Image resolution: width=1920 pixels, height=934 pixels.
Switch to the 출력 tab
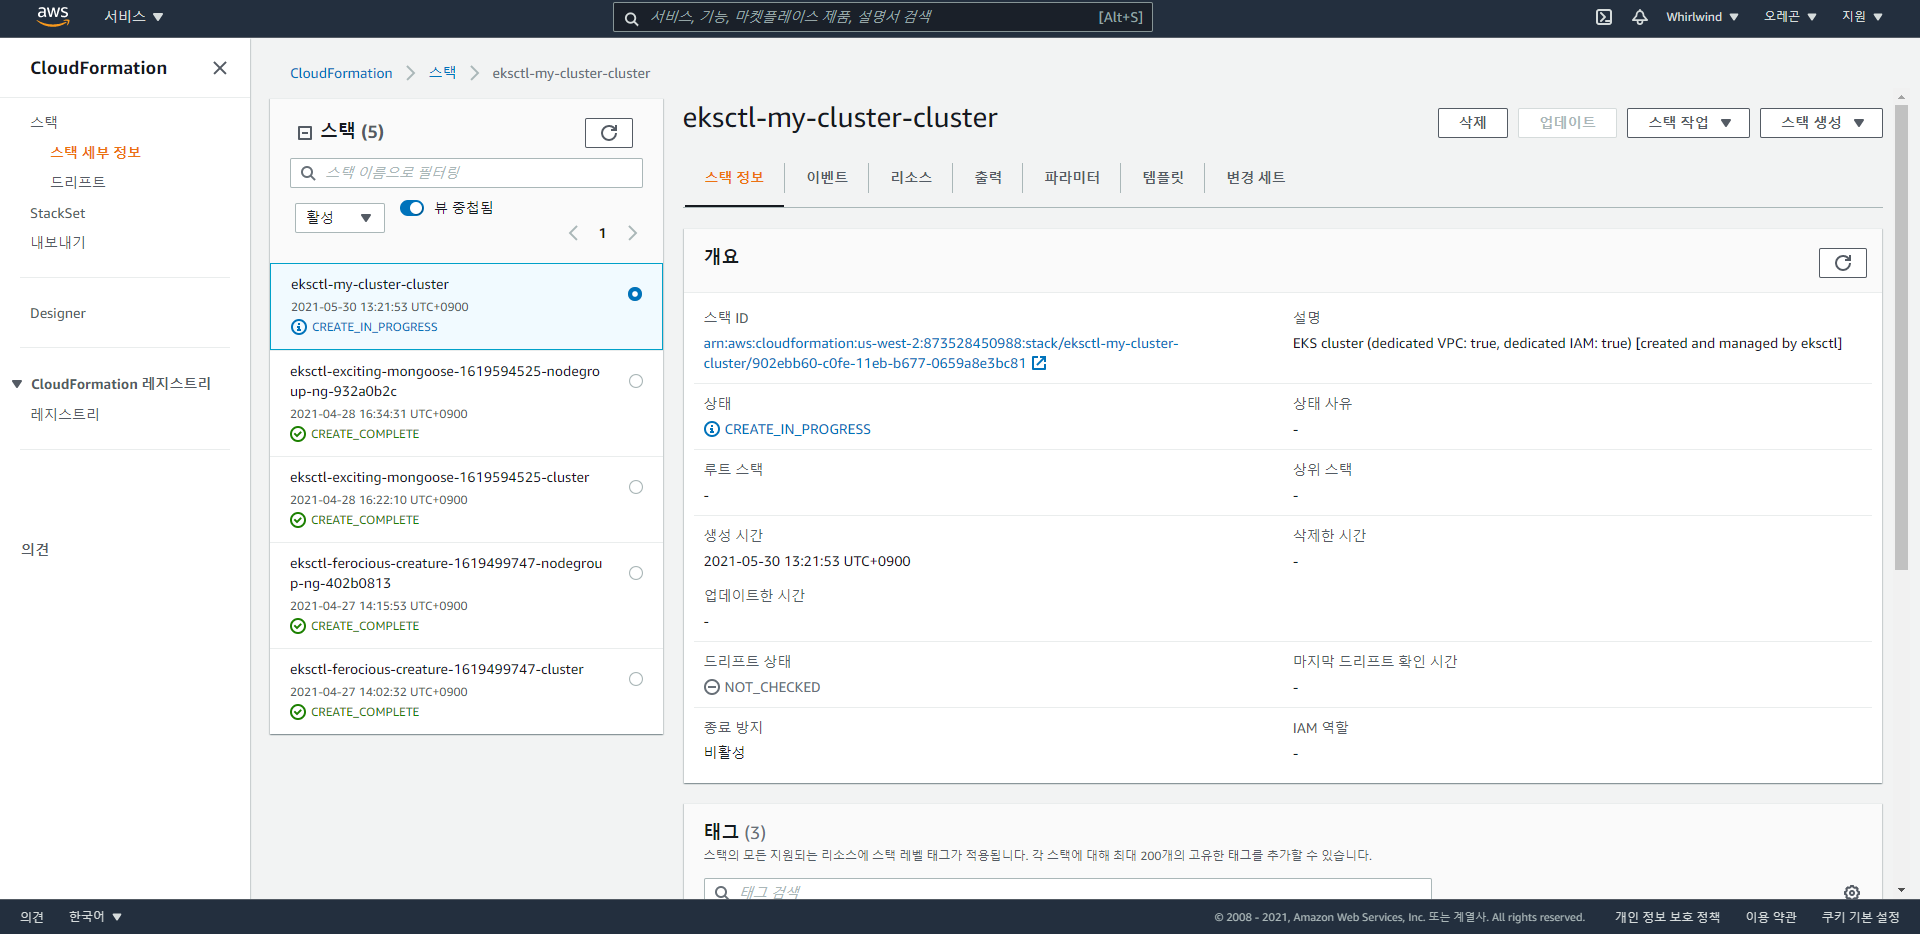988,177
